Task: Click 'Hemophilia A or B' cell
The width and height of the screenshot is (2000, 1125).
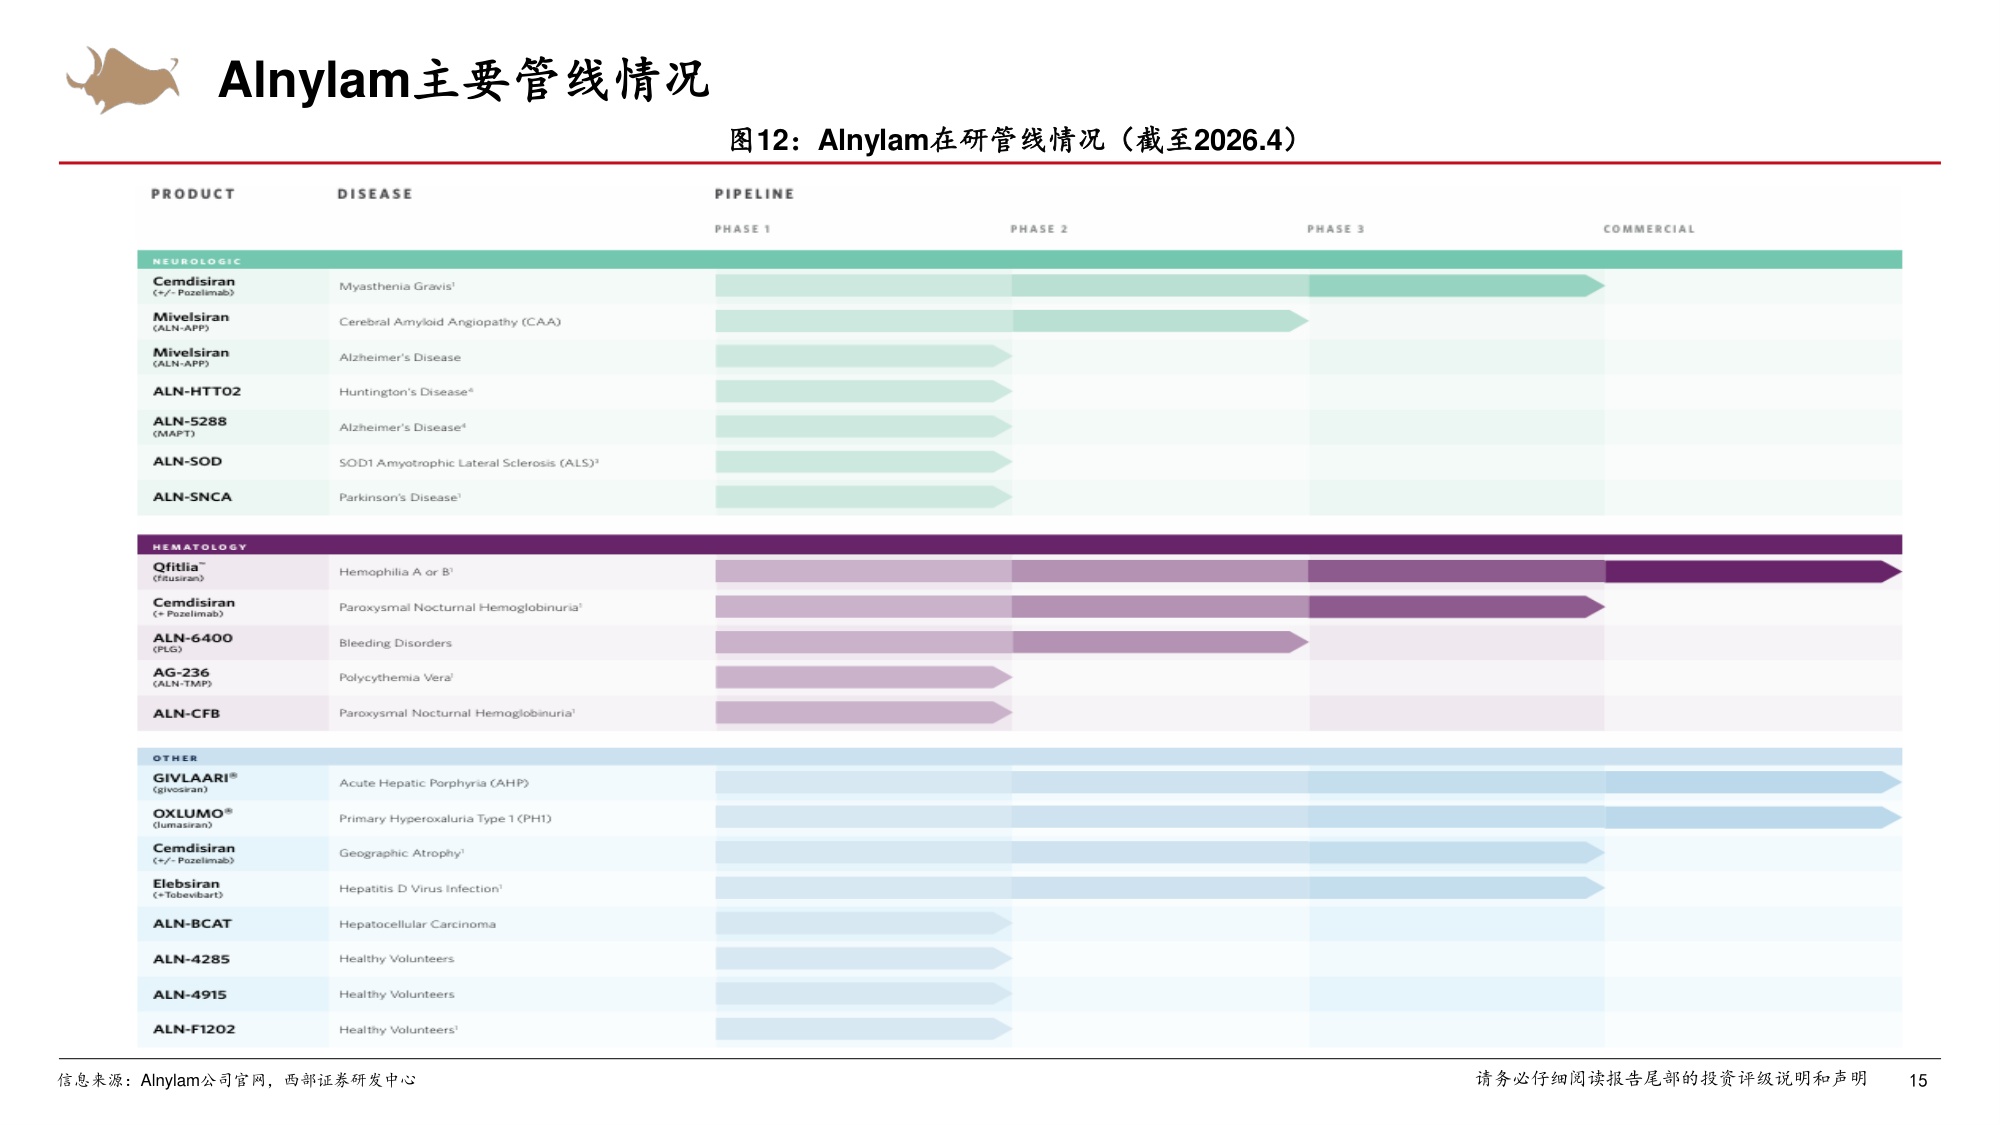Action: tap(396, 572)
